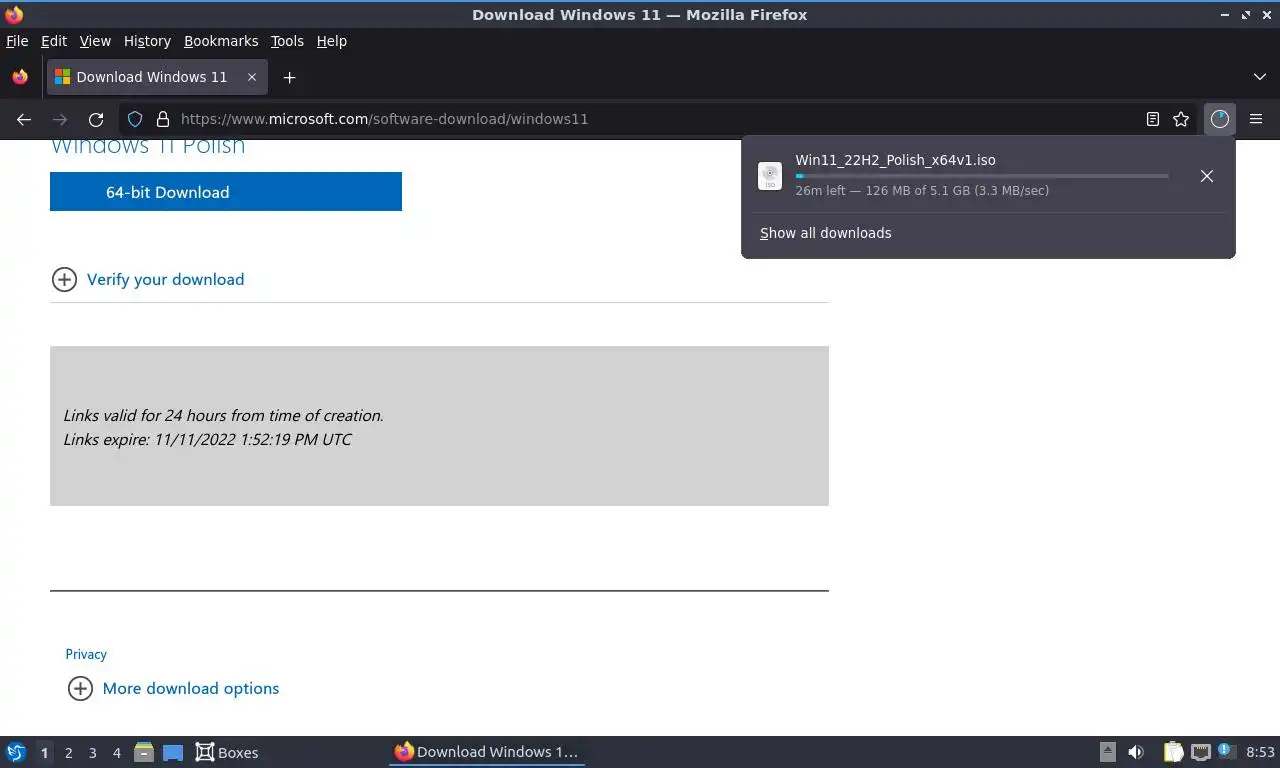Image resolution: width=1280 pixels, height=768 pixels.
Task: Open the Firefox hamburger application menu
Action: (1256, 119)
